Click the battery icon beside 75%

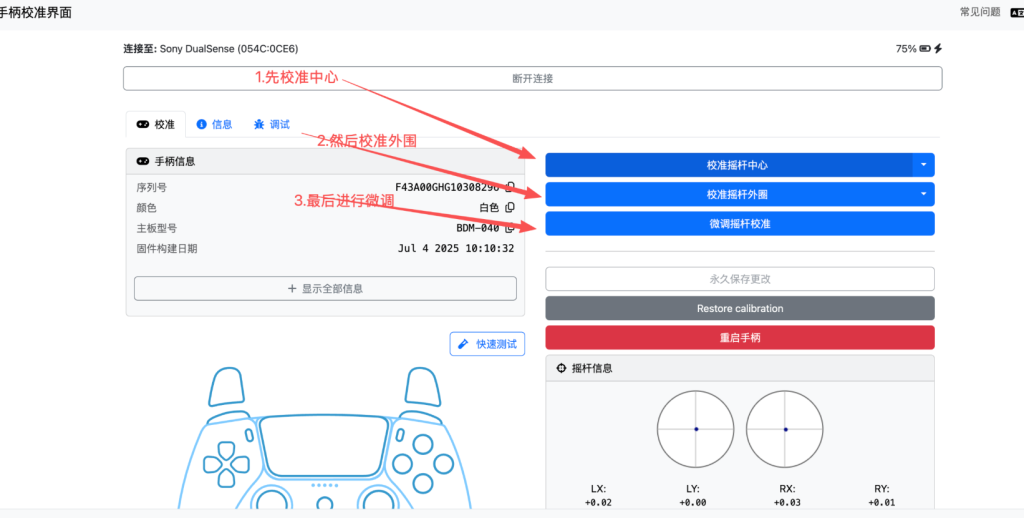tap(925, 48)
